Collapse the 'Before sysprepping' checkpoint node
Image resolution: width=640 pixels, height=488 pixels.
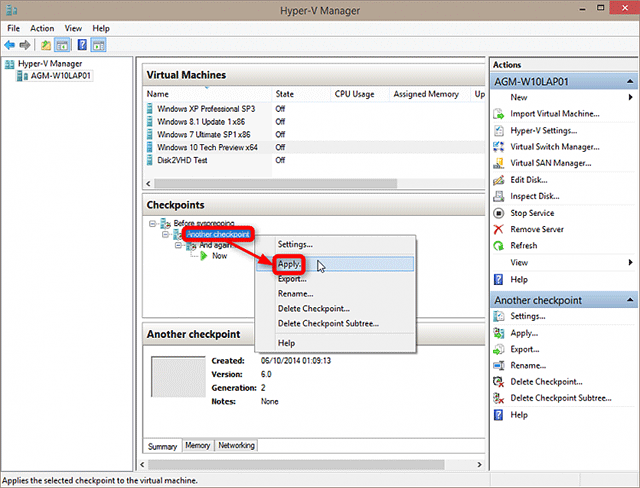pos(151,222)
